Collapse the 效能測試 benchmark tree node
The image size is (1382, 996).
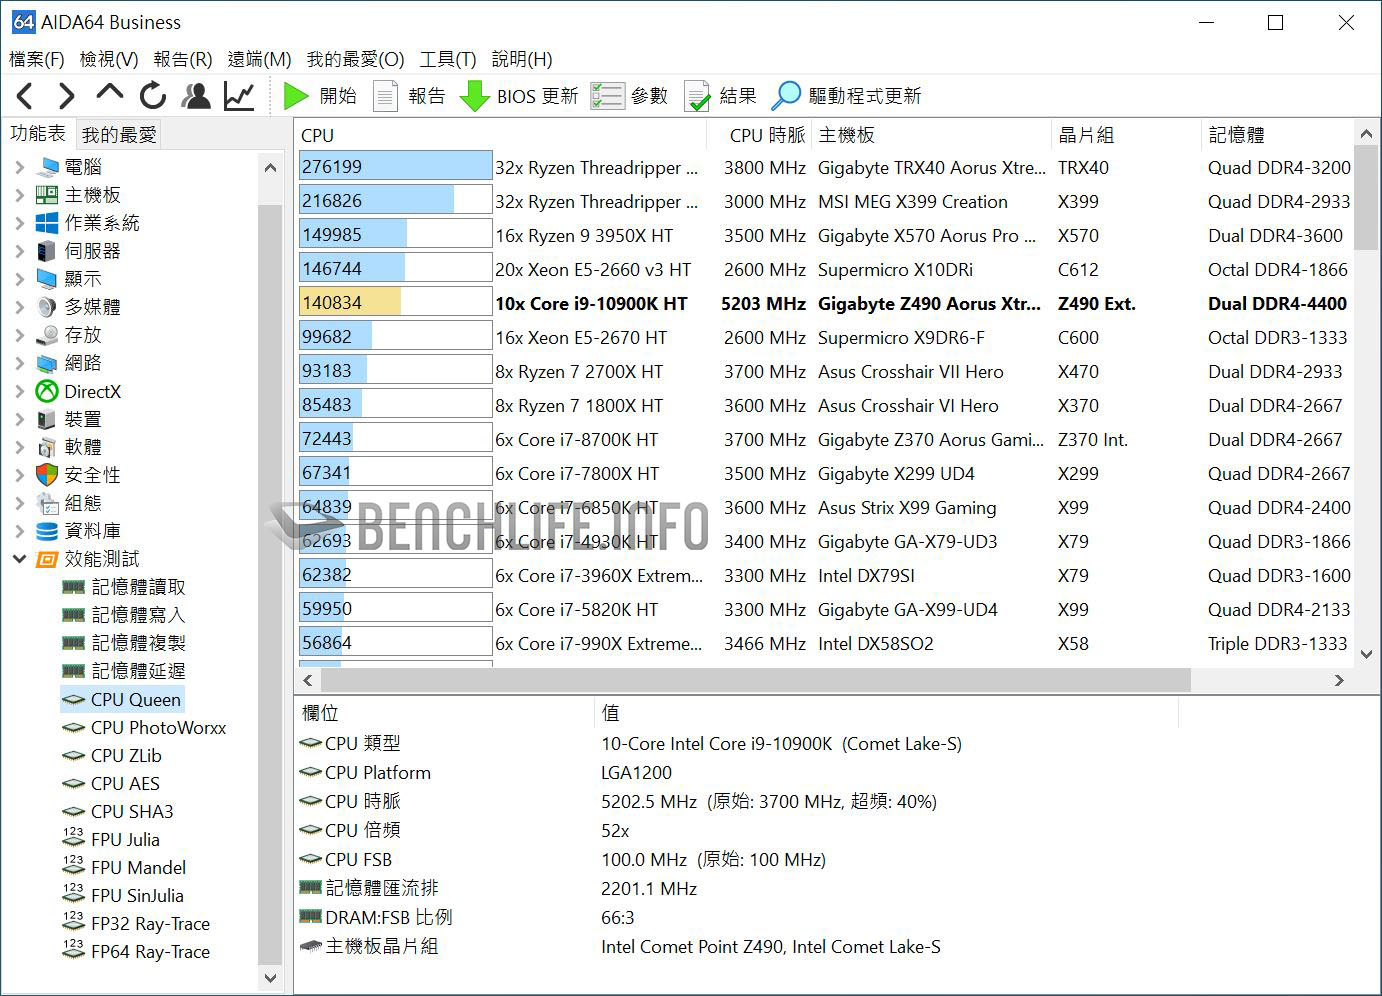(x=20, y=559)
